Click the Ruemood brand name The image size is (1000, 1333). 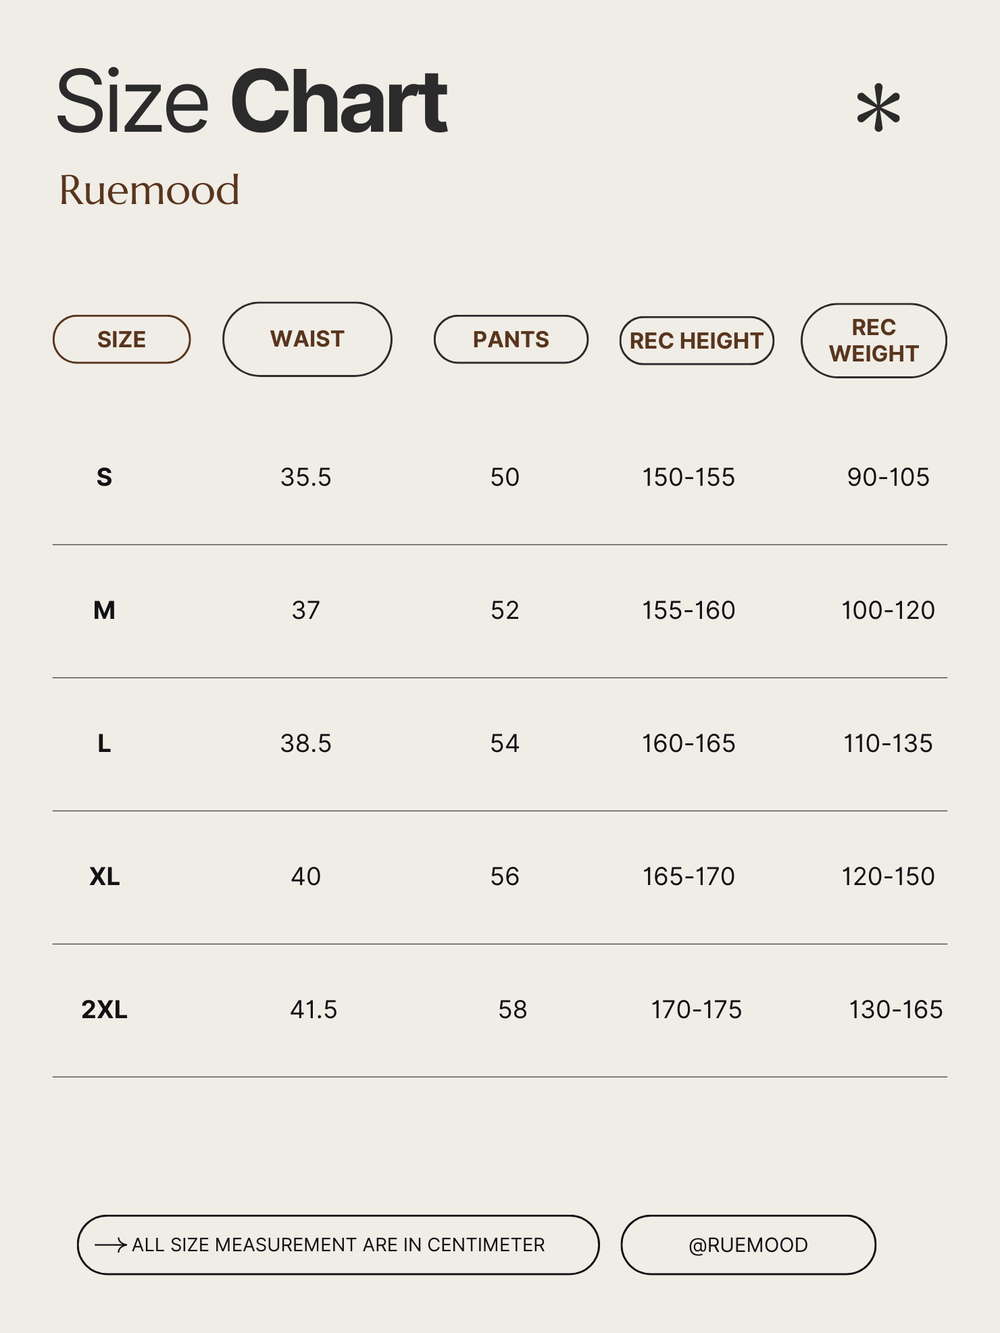click(149, 190)
